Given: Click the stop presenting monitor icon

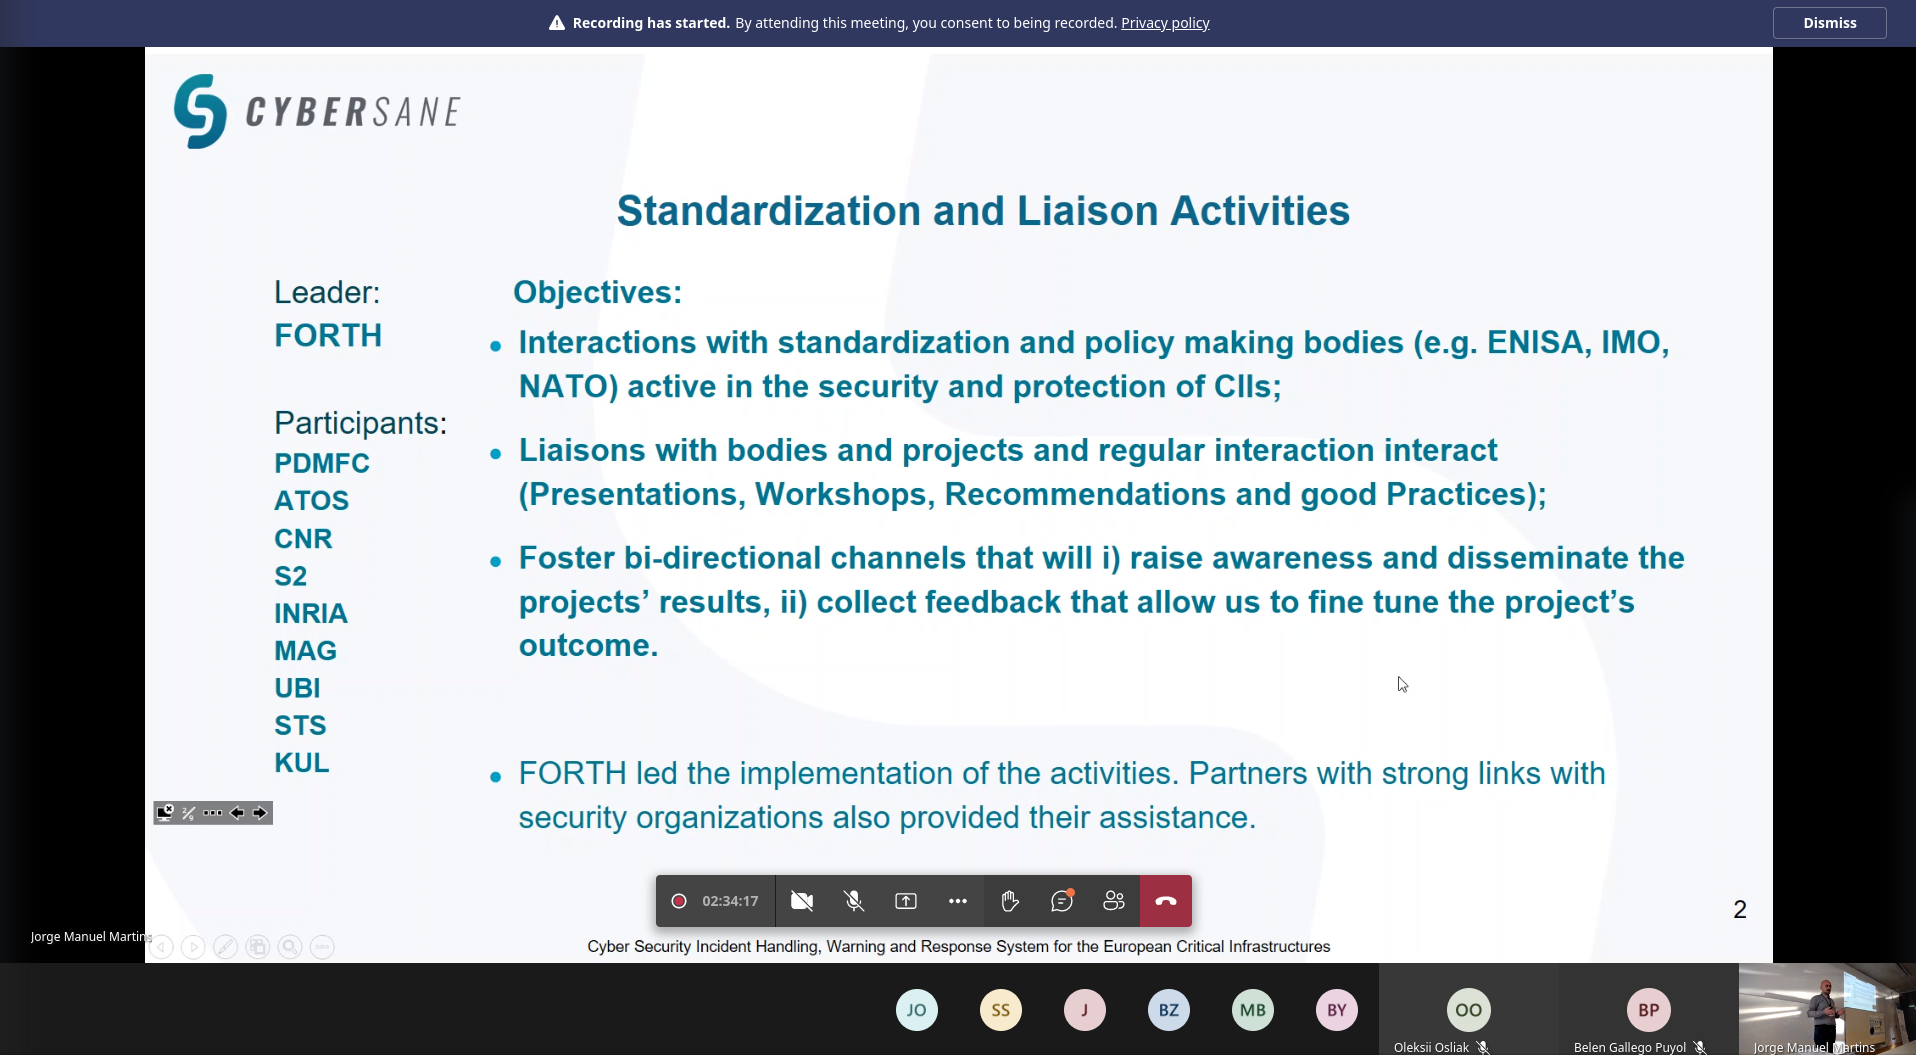Looking at the screenshot, I should coord(165,813).
